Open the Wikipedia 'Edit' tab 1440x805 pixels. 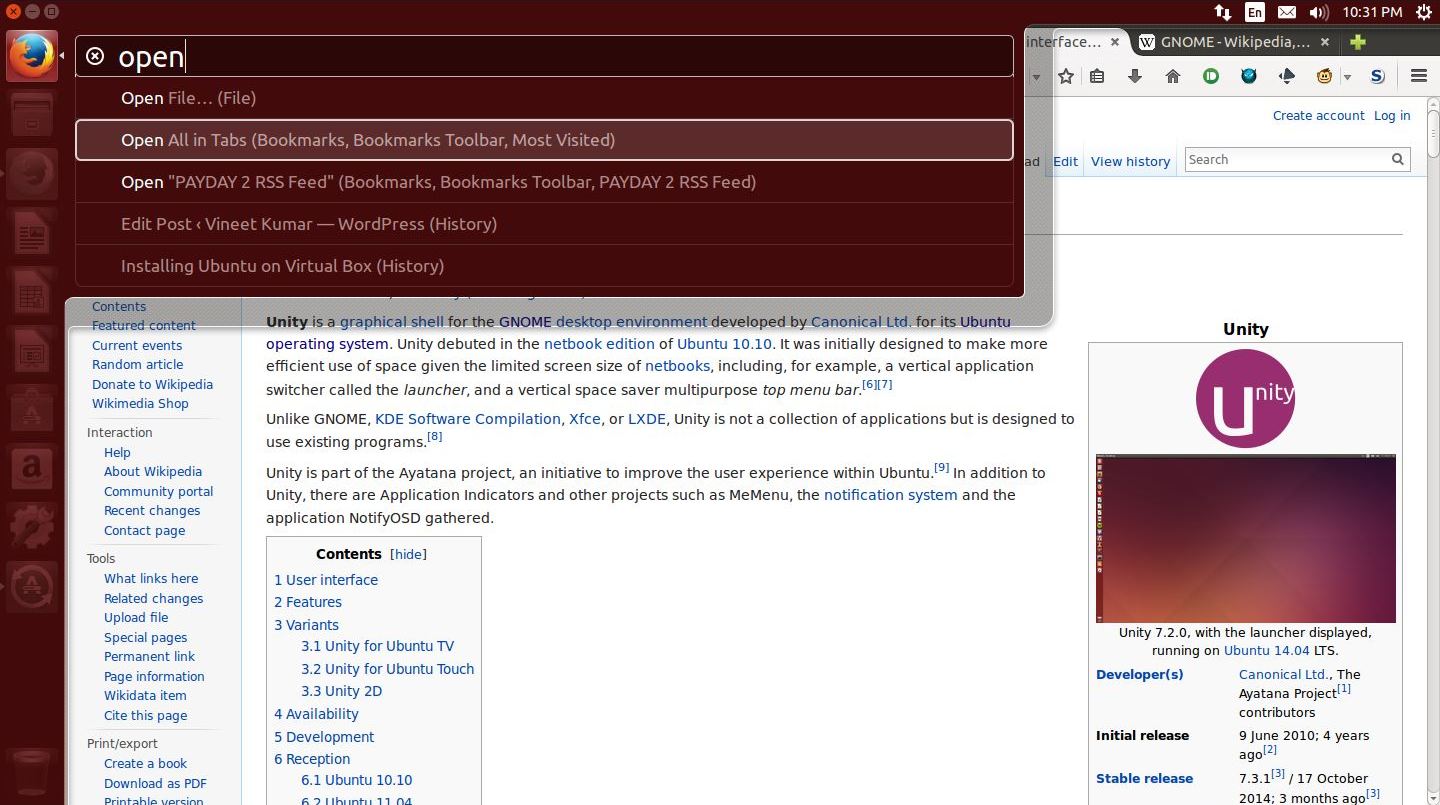(x=1065, y=161)
